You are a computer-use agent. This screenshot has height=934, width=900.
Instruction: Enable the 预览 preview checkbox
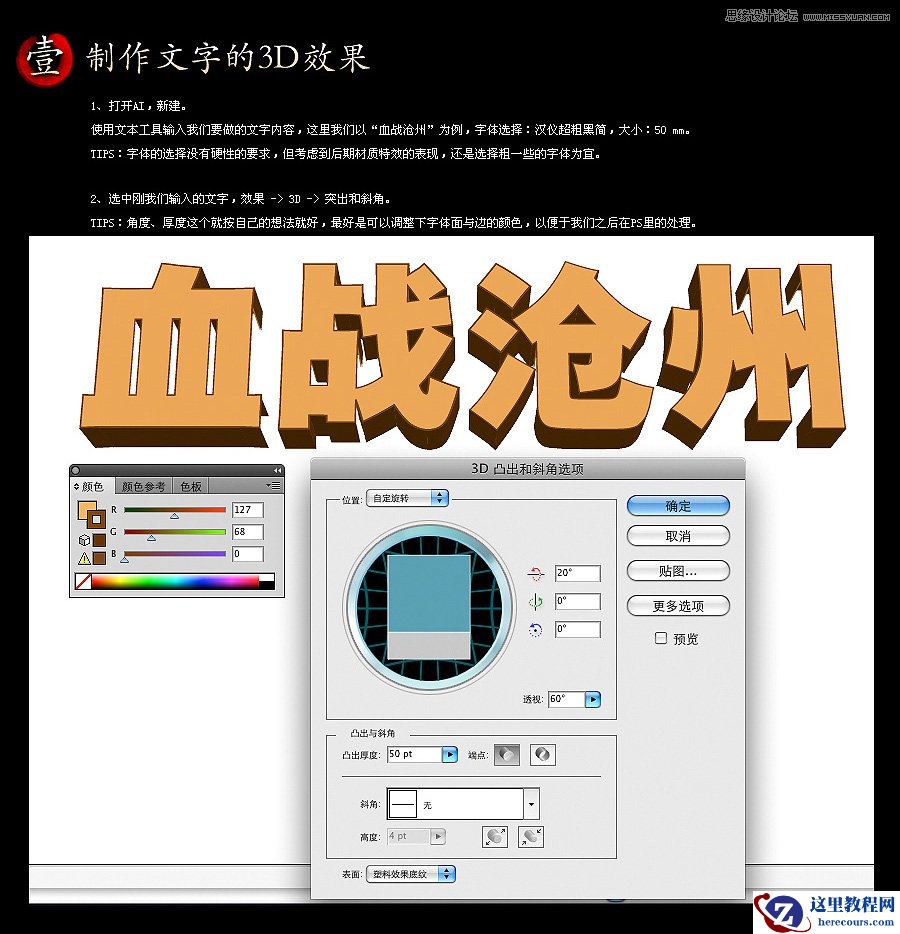pos(660,640)
